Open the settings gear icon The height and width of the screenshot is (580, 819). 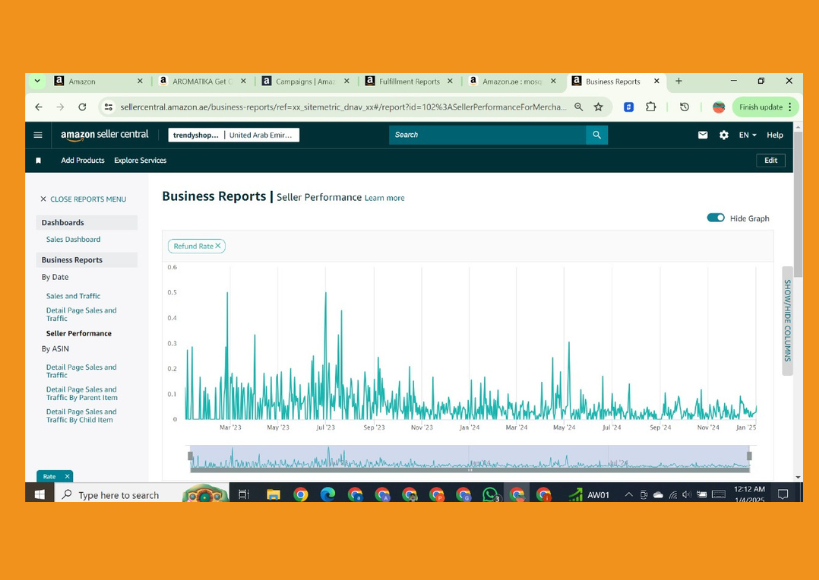[x=724, y=135]
